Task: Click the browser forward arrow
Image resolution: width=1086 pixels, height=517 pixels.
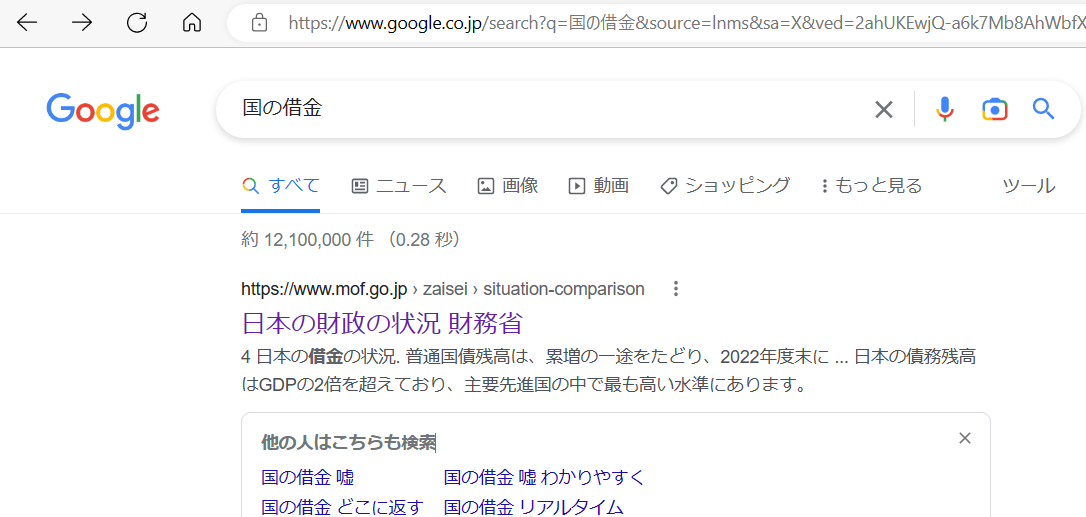Action: point(82,22)
